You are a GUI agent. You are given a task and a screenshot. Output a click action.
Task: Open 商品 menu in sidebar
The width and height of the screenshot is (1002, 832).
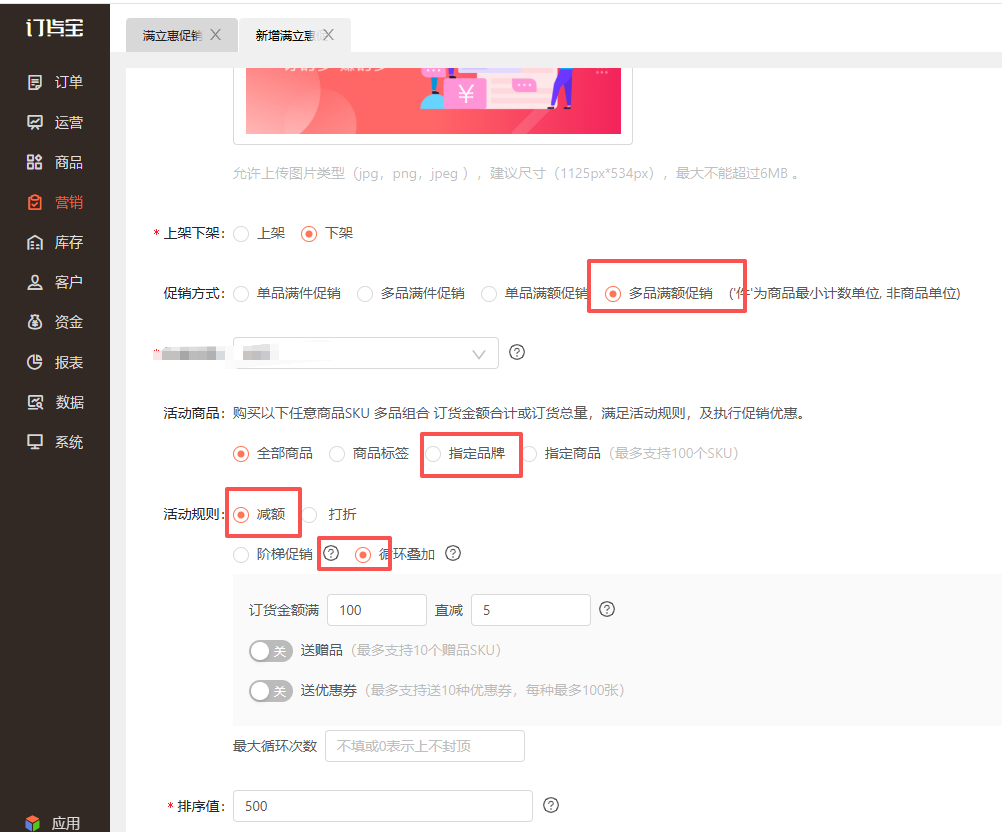click(55, 162)
